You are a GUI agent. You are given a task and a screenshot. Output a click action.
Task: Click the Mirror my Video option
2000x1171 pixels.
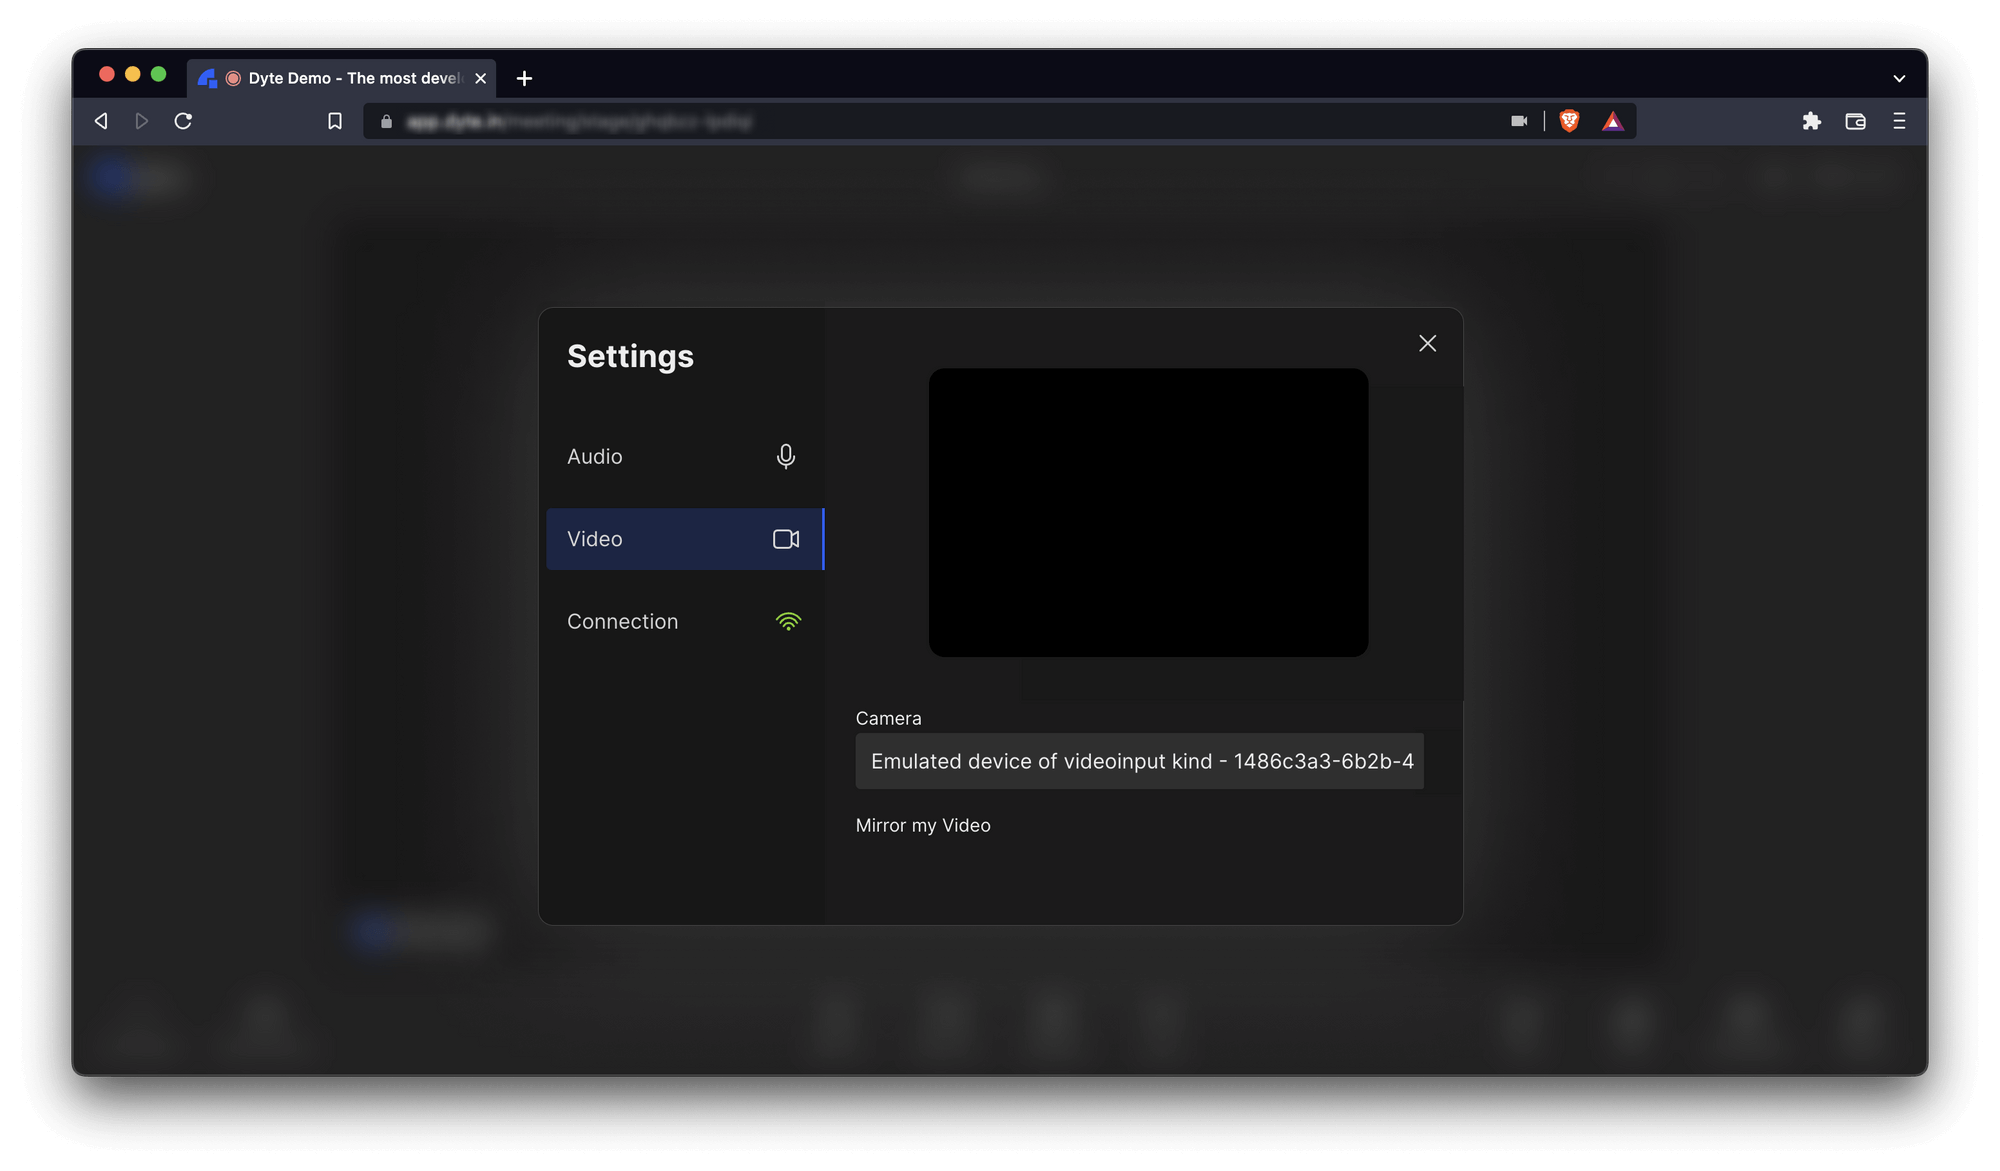[x=923, y=825]
